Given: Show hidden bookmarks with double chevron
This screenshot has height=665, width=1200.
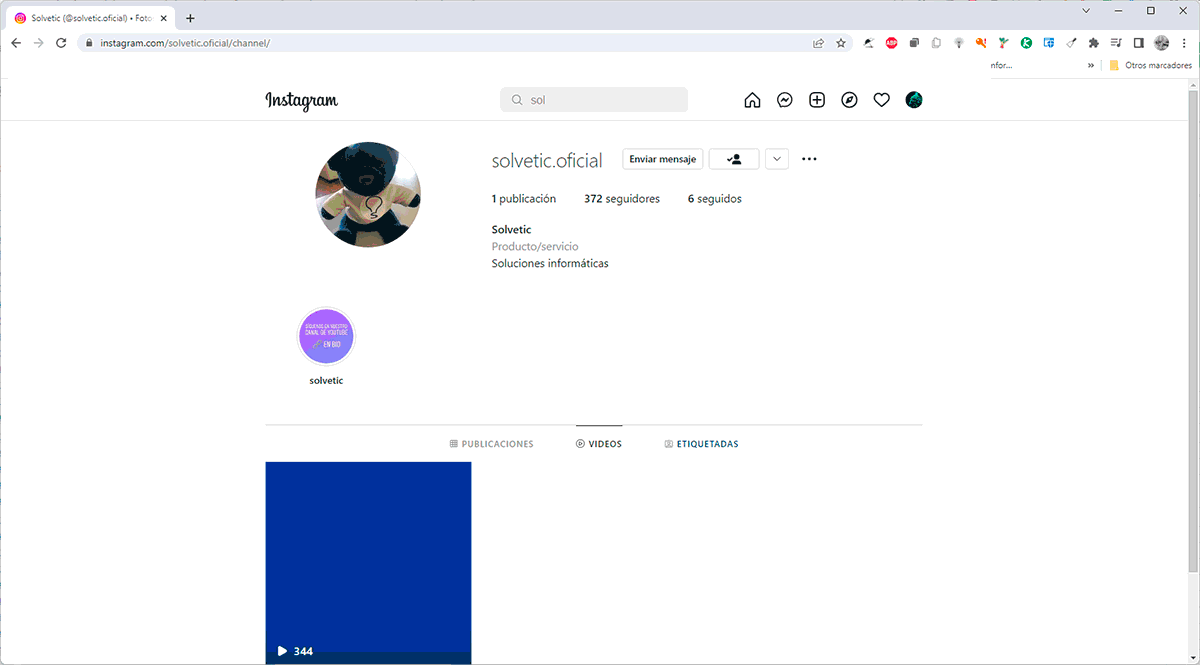Looking at the screenshot, I should [x=1091, y=65].
